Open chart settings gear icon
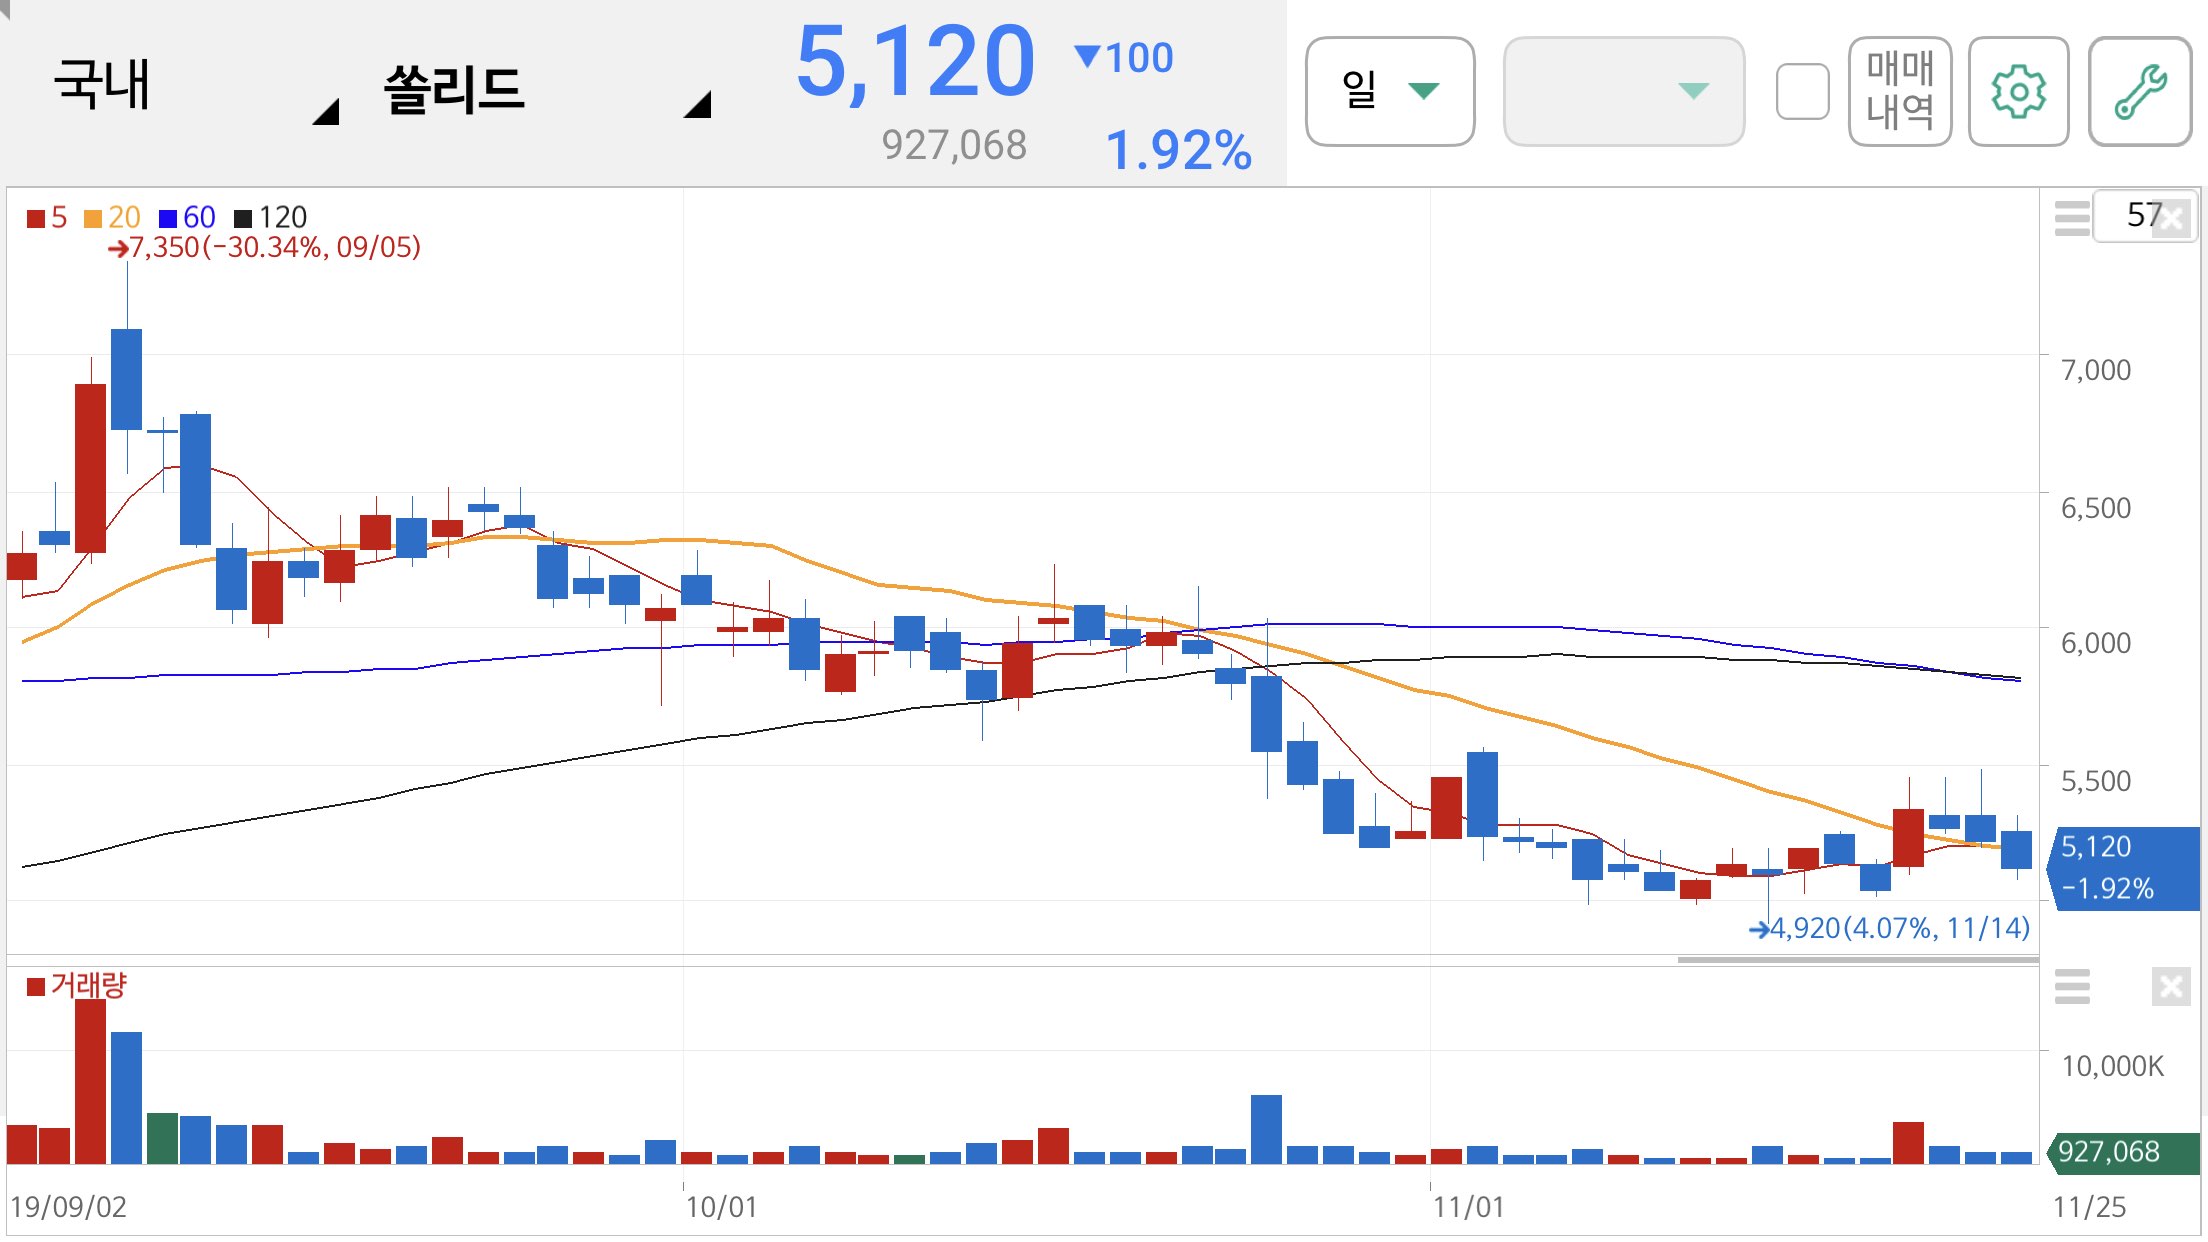This screenshot has height=1242, width=2208. [2018, 92]
